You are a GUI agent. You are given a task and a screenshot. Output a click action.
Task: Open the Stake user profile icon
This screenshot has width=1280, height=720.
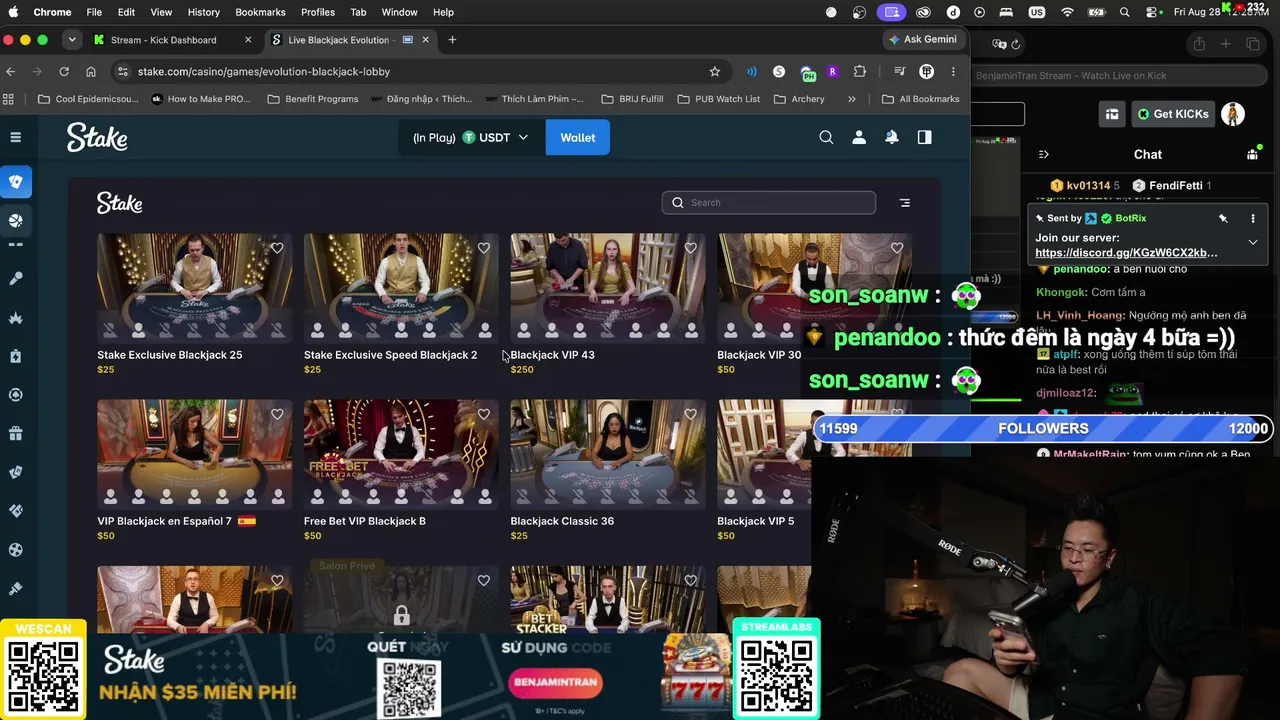click(859, 138)
